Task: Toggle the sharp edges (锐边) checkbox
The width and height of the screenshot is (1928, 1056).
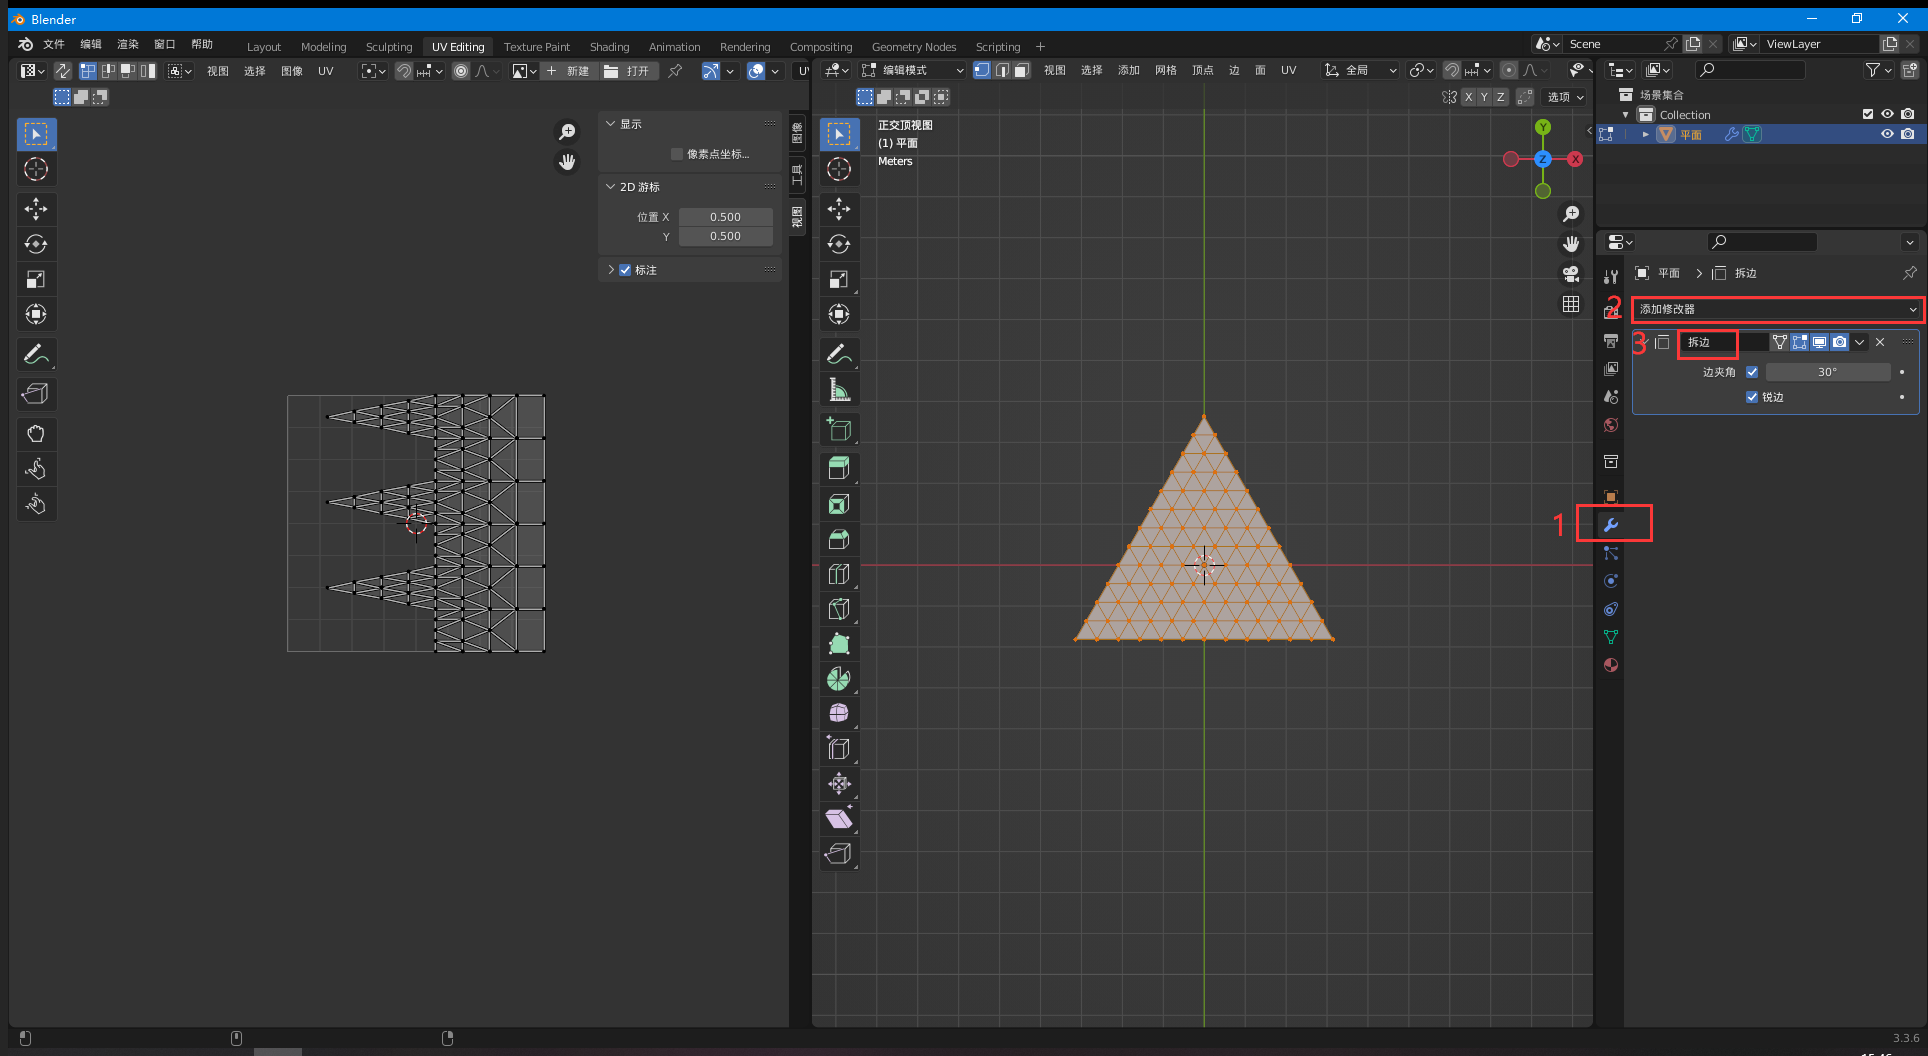Action: click(x=1752, y=397)
